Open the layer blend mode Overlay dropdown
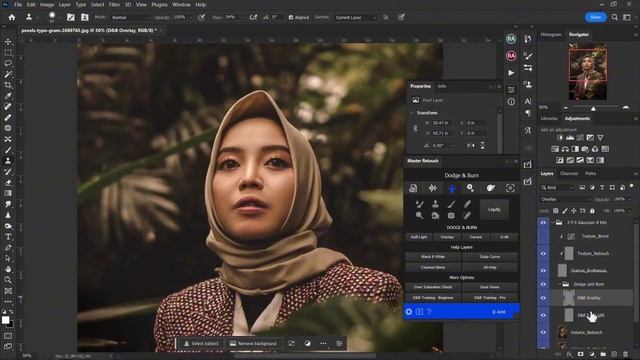Image resolution: width=640 pixels, height=360 pixels. click(x=566, y=199)
